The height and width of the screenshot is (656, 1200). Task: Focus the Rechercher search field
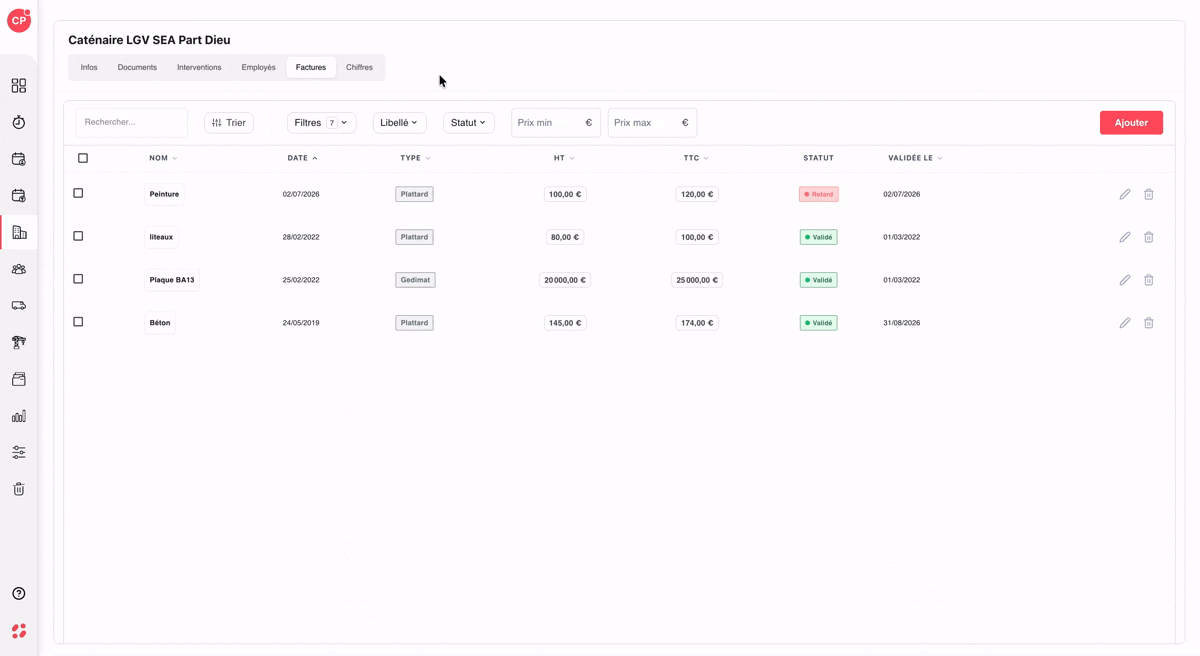(132, 123)
